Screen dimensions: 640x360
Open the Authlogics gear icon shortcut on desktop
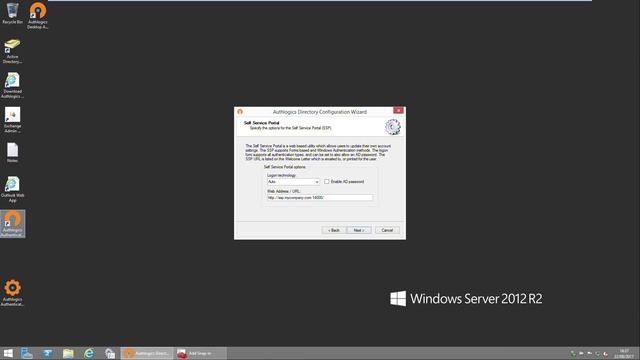point(12,292)
